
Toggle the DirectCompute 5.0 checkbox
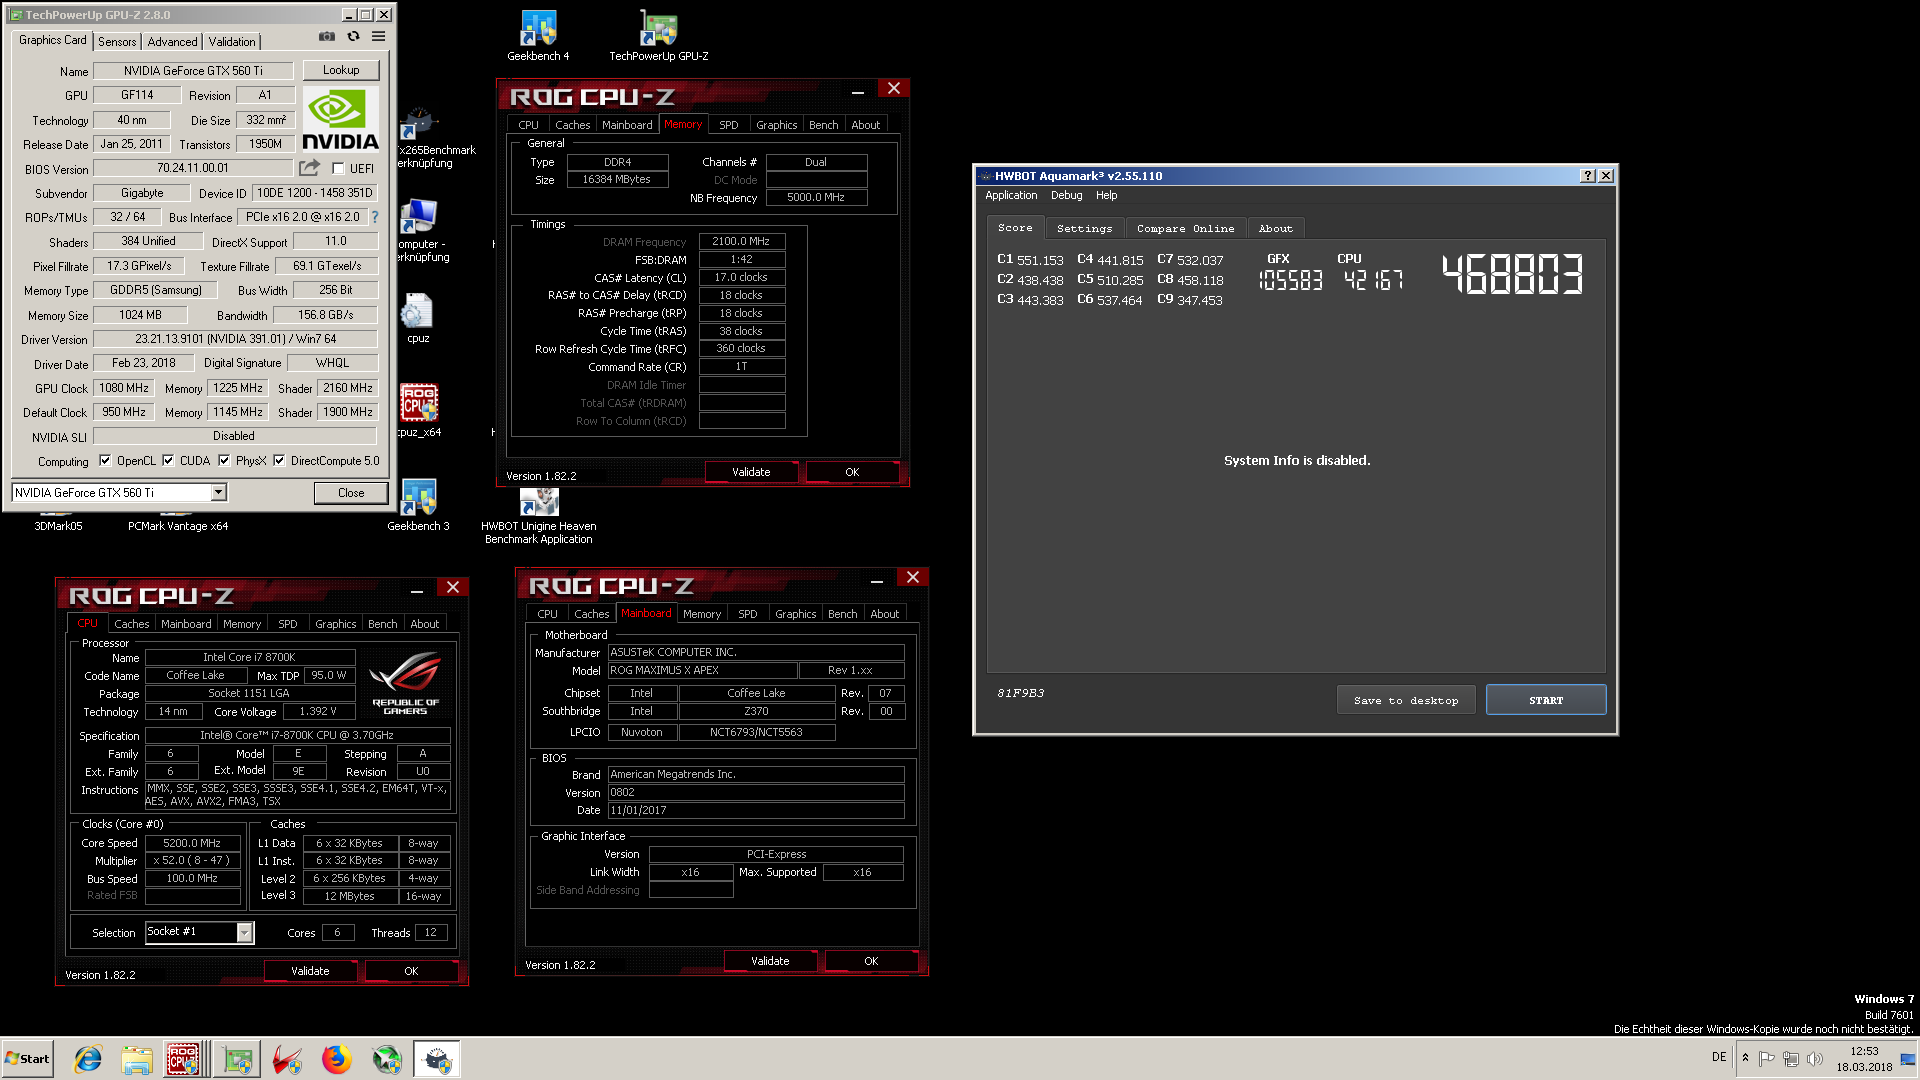point(279,461)
